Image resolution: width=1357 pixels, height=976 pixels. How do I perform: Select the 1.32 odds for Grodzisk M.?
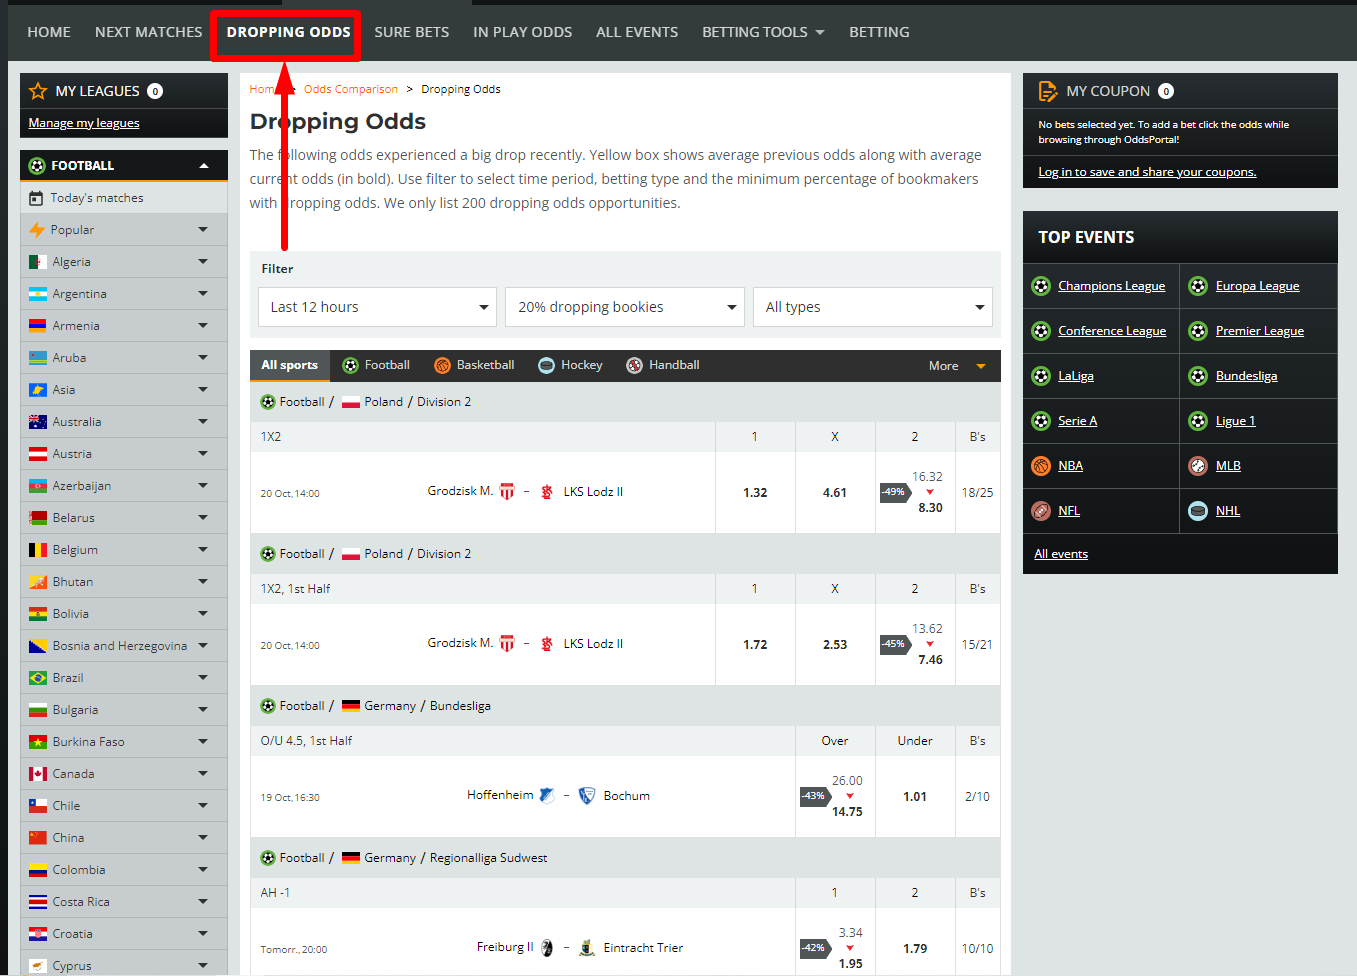(755, 493)
